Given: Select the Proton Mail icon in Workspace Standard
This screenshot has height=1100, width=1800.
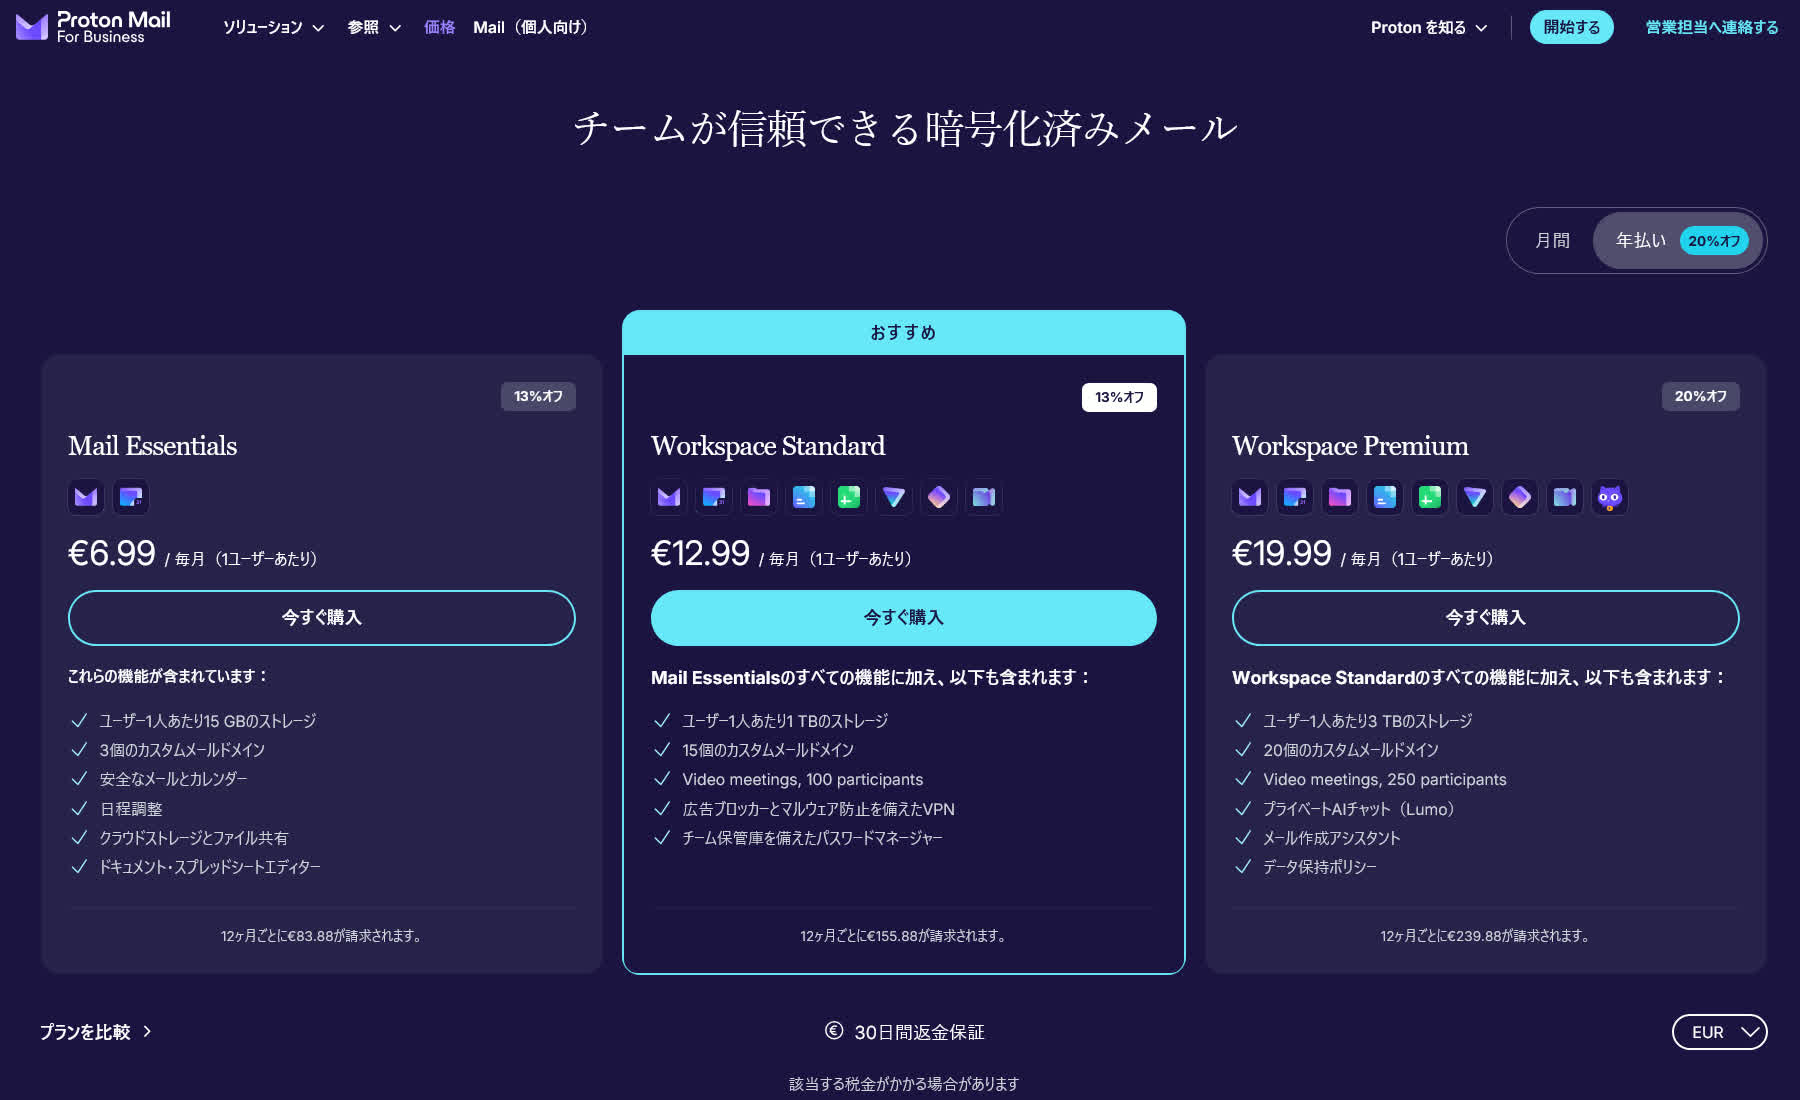Looking at the screenshot, I should pos(668,497).
